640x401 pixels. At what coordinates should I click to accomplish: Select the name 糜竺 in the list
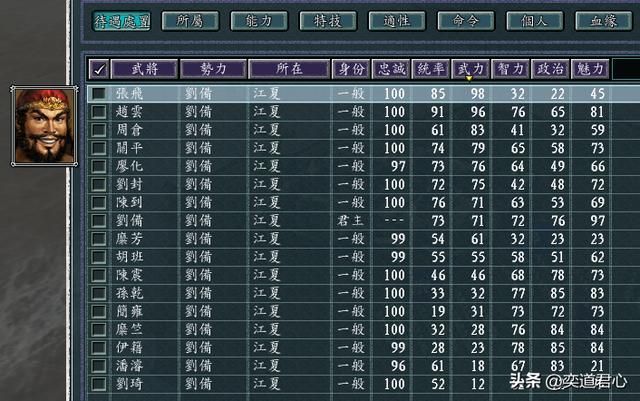click(129, 330)
